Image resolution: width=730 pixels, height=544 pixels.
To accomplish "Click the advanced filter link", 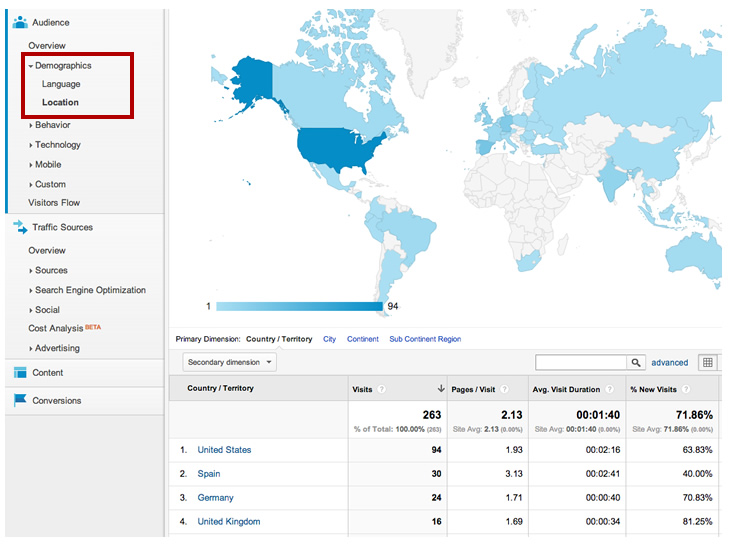I will click(x=669, y=362).
